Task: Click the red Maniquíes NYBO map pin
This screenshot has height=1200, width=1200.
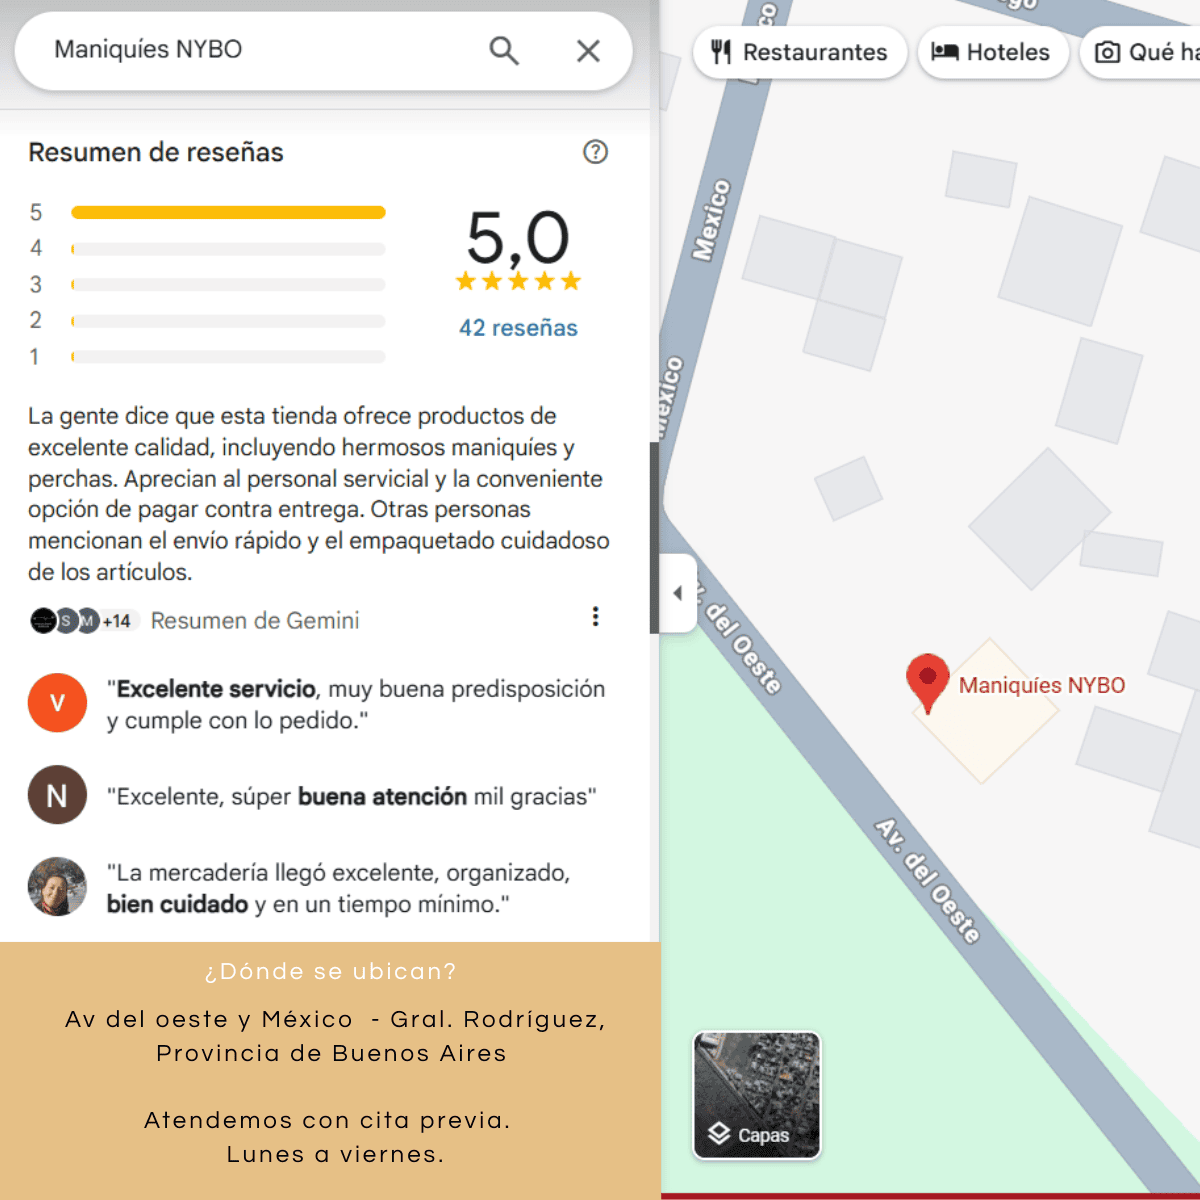Action: (927, 682)
